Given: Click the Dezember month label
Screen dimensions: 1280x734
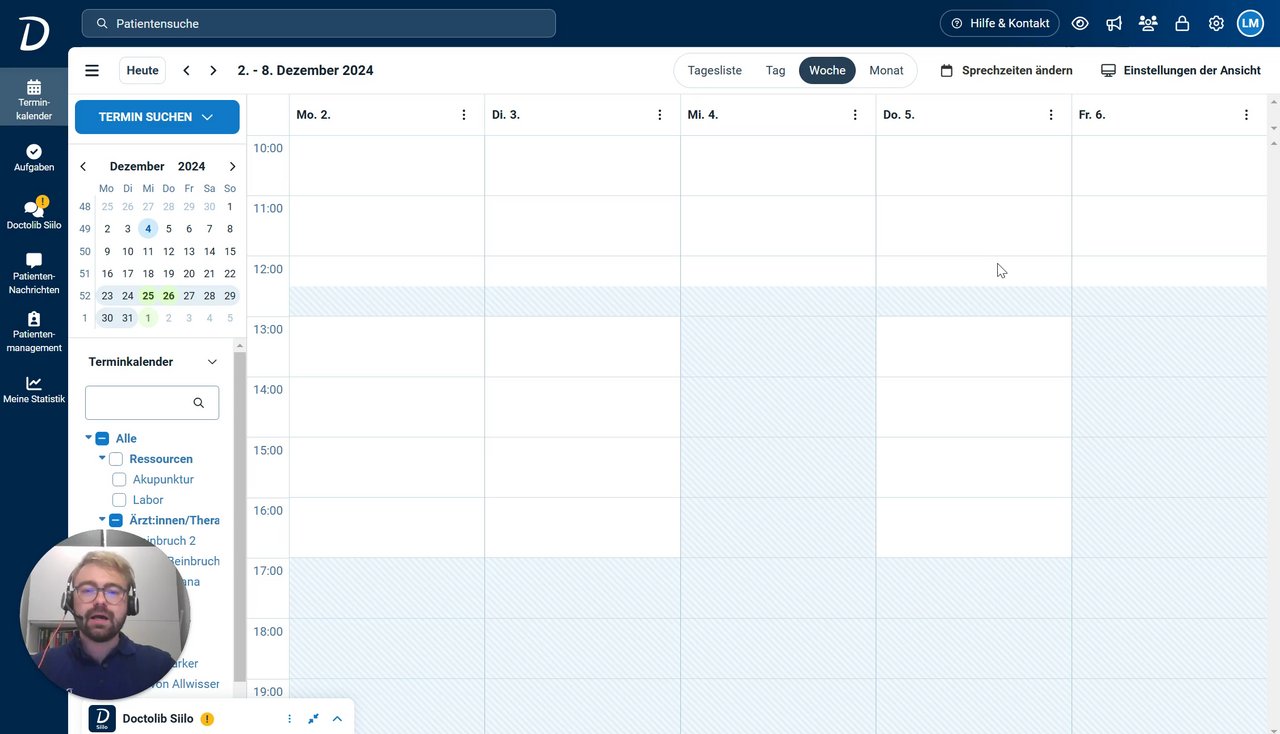Looking at the screenshot, I should (x=137, y=167).
